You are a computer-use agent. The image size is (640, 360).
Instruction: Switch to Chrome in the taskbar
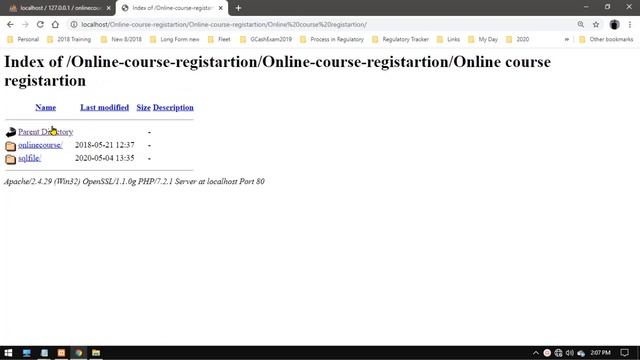point(79,353)
